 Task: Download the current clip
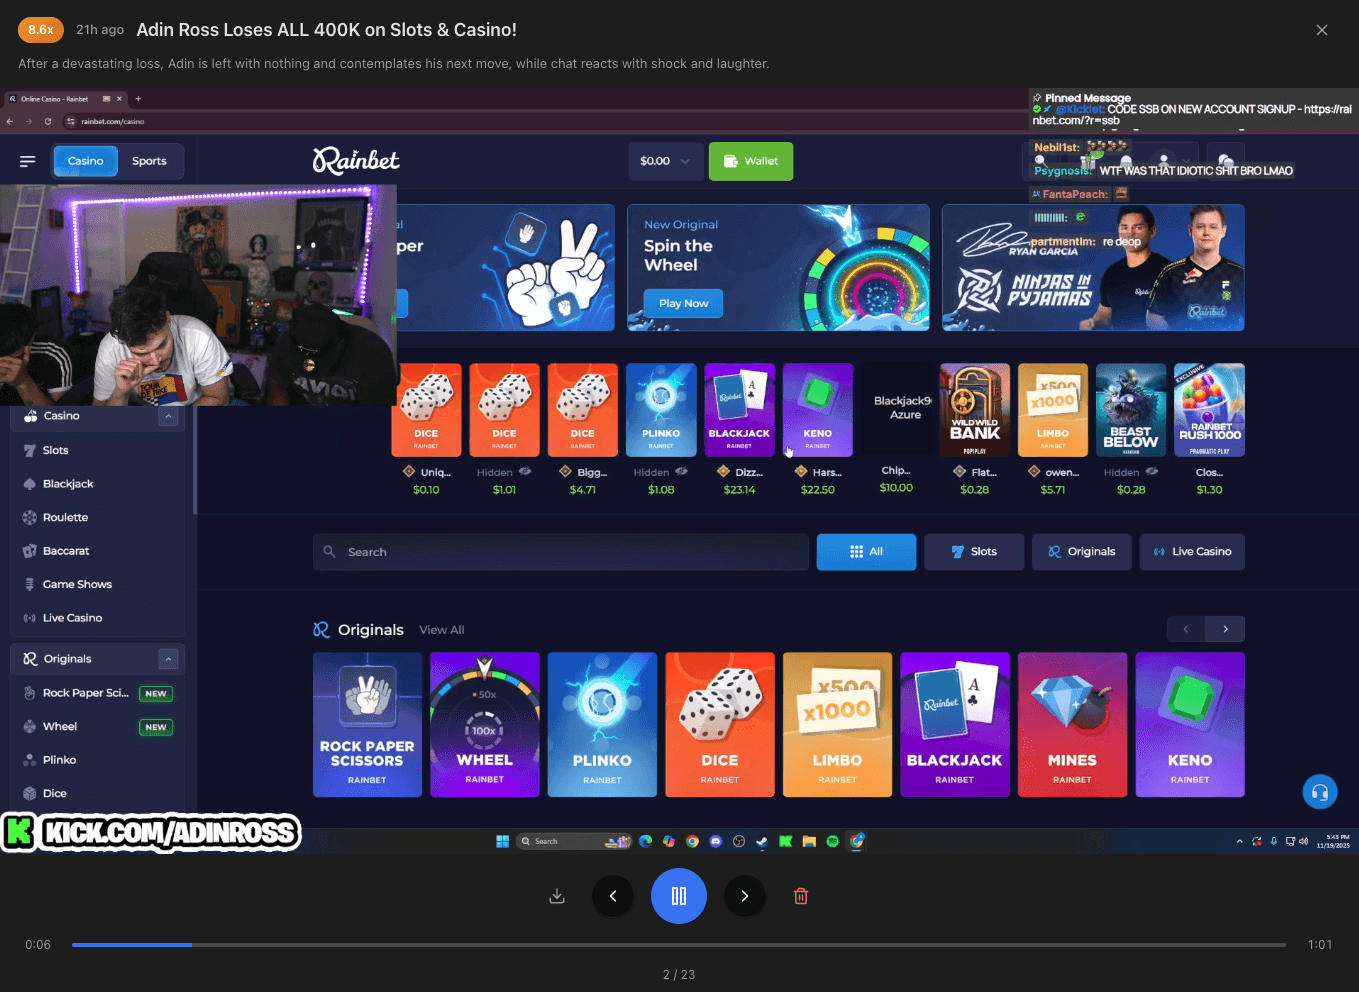(557, 896)
